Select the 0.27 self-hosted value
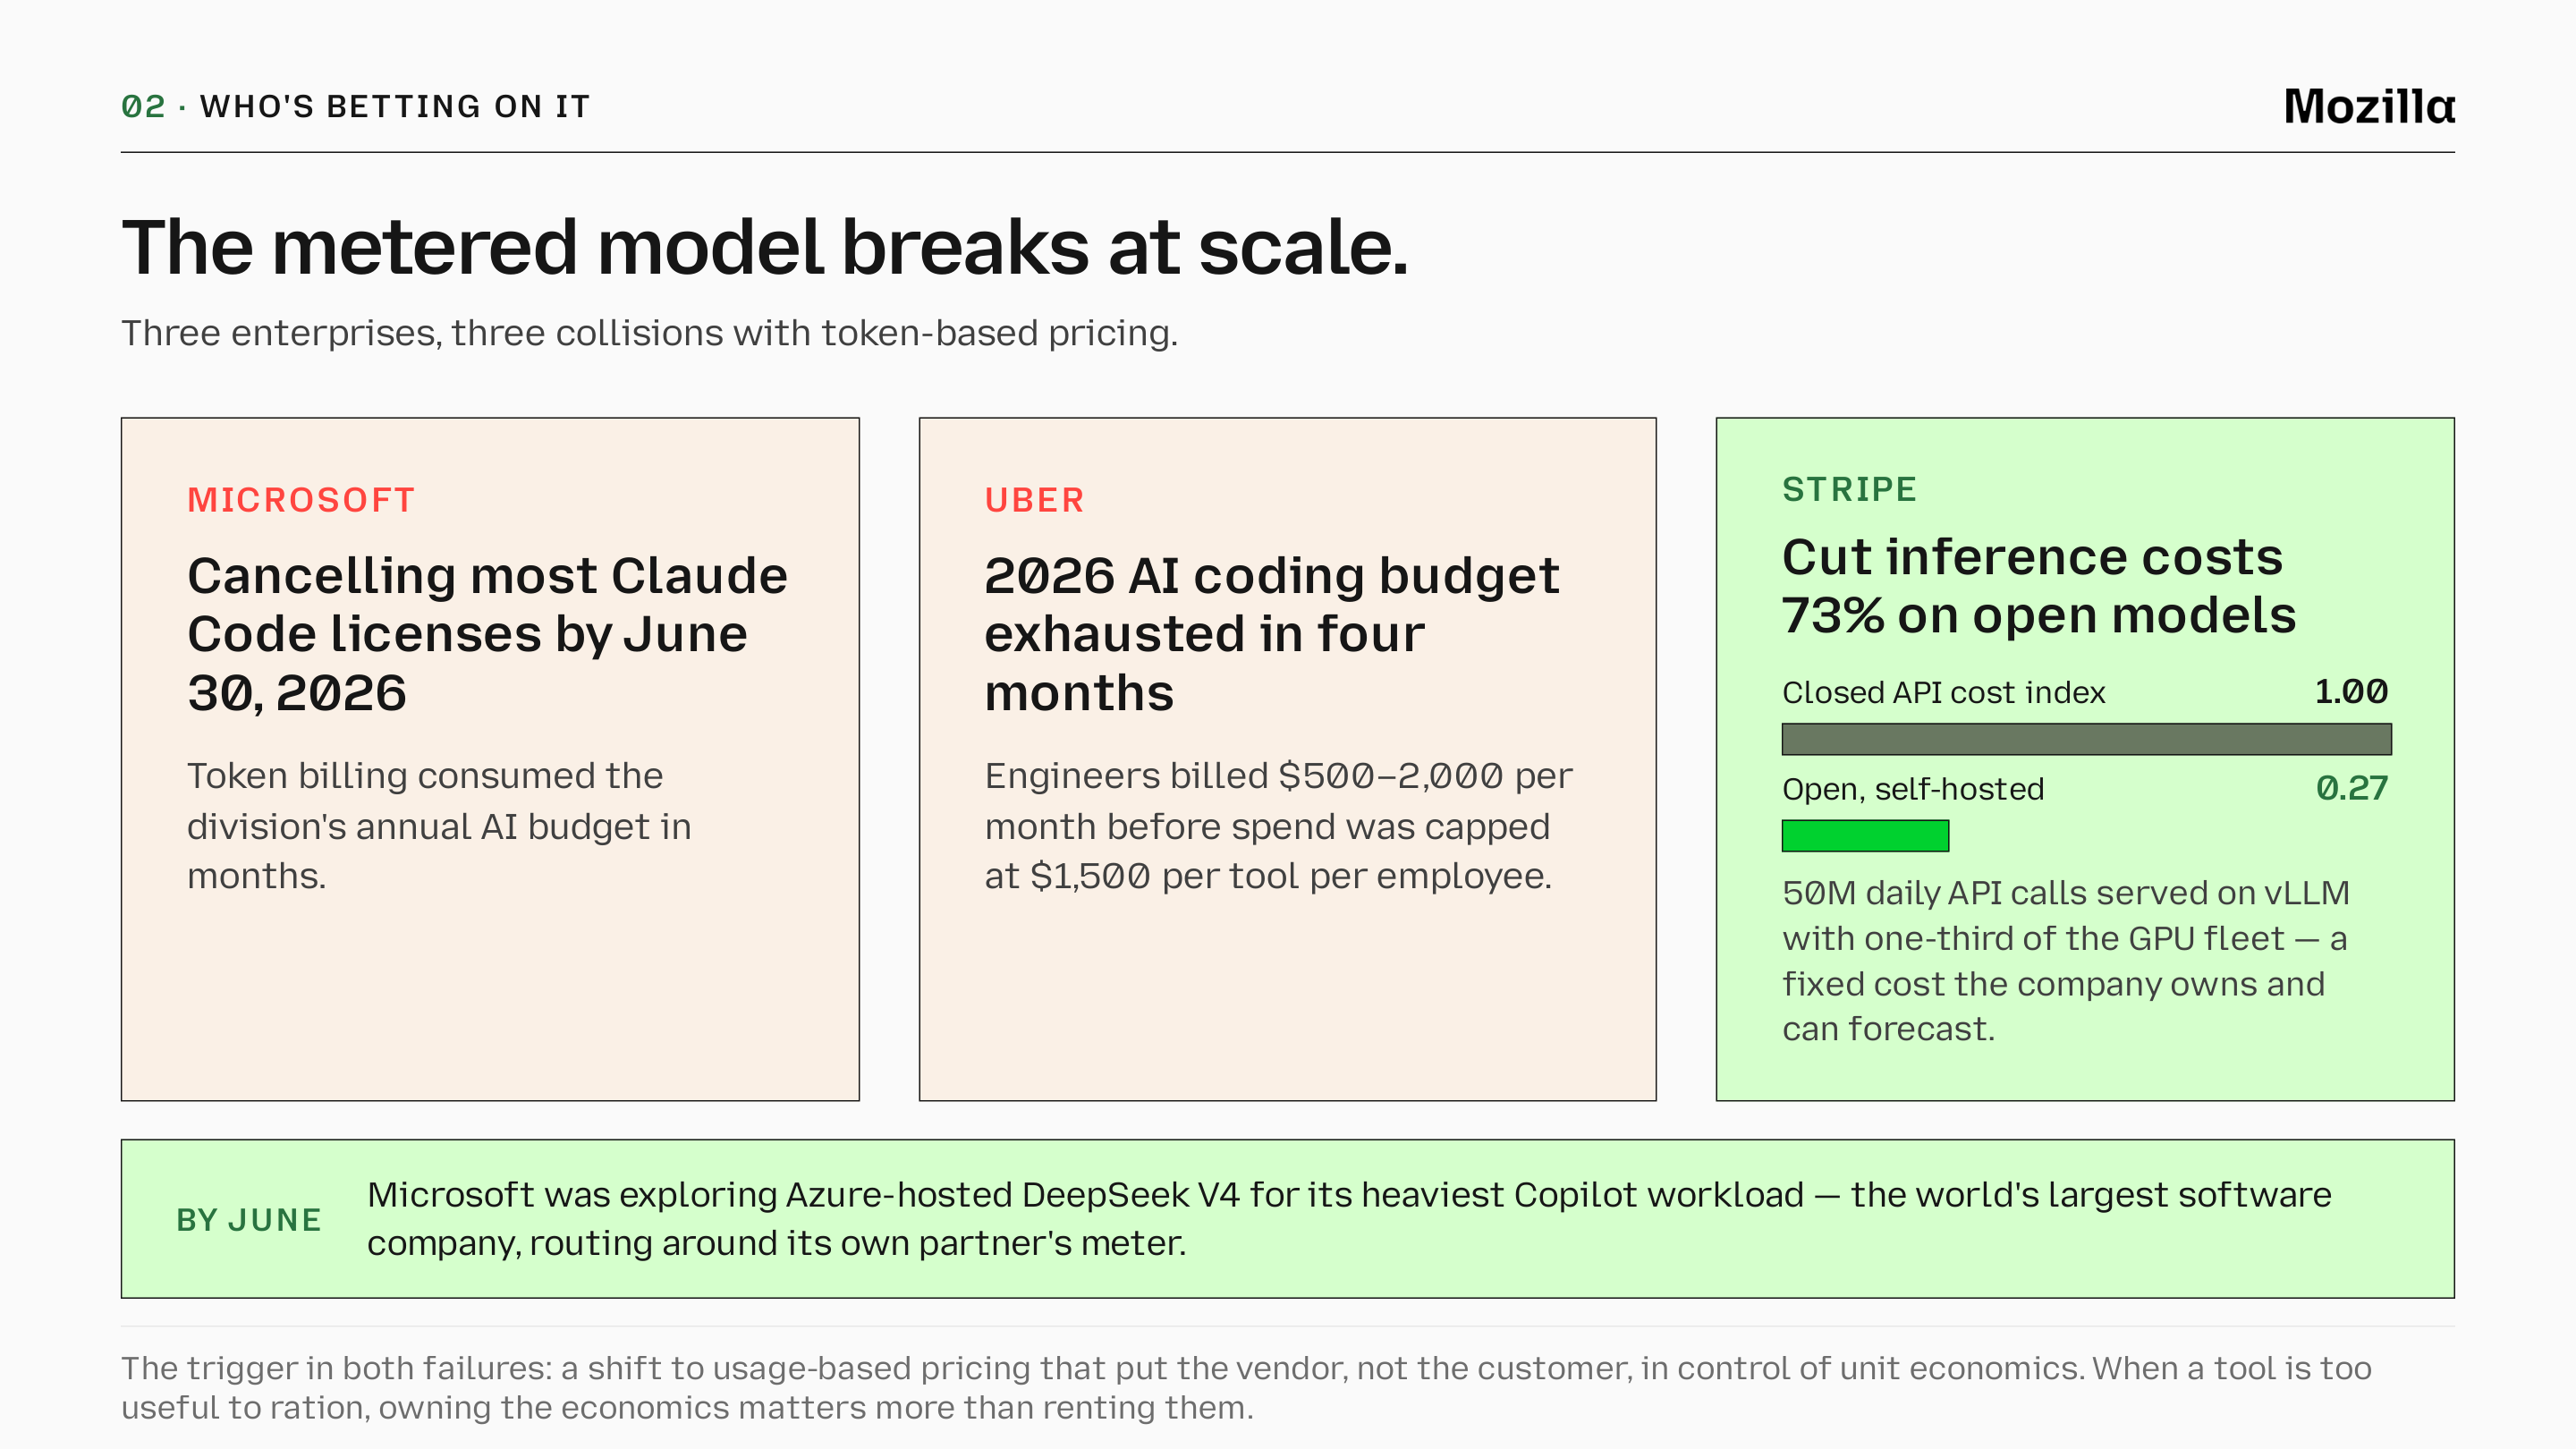2576x1449 pixels. click(x=2352, y=788)
